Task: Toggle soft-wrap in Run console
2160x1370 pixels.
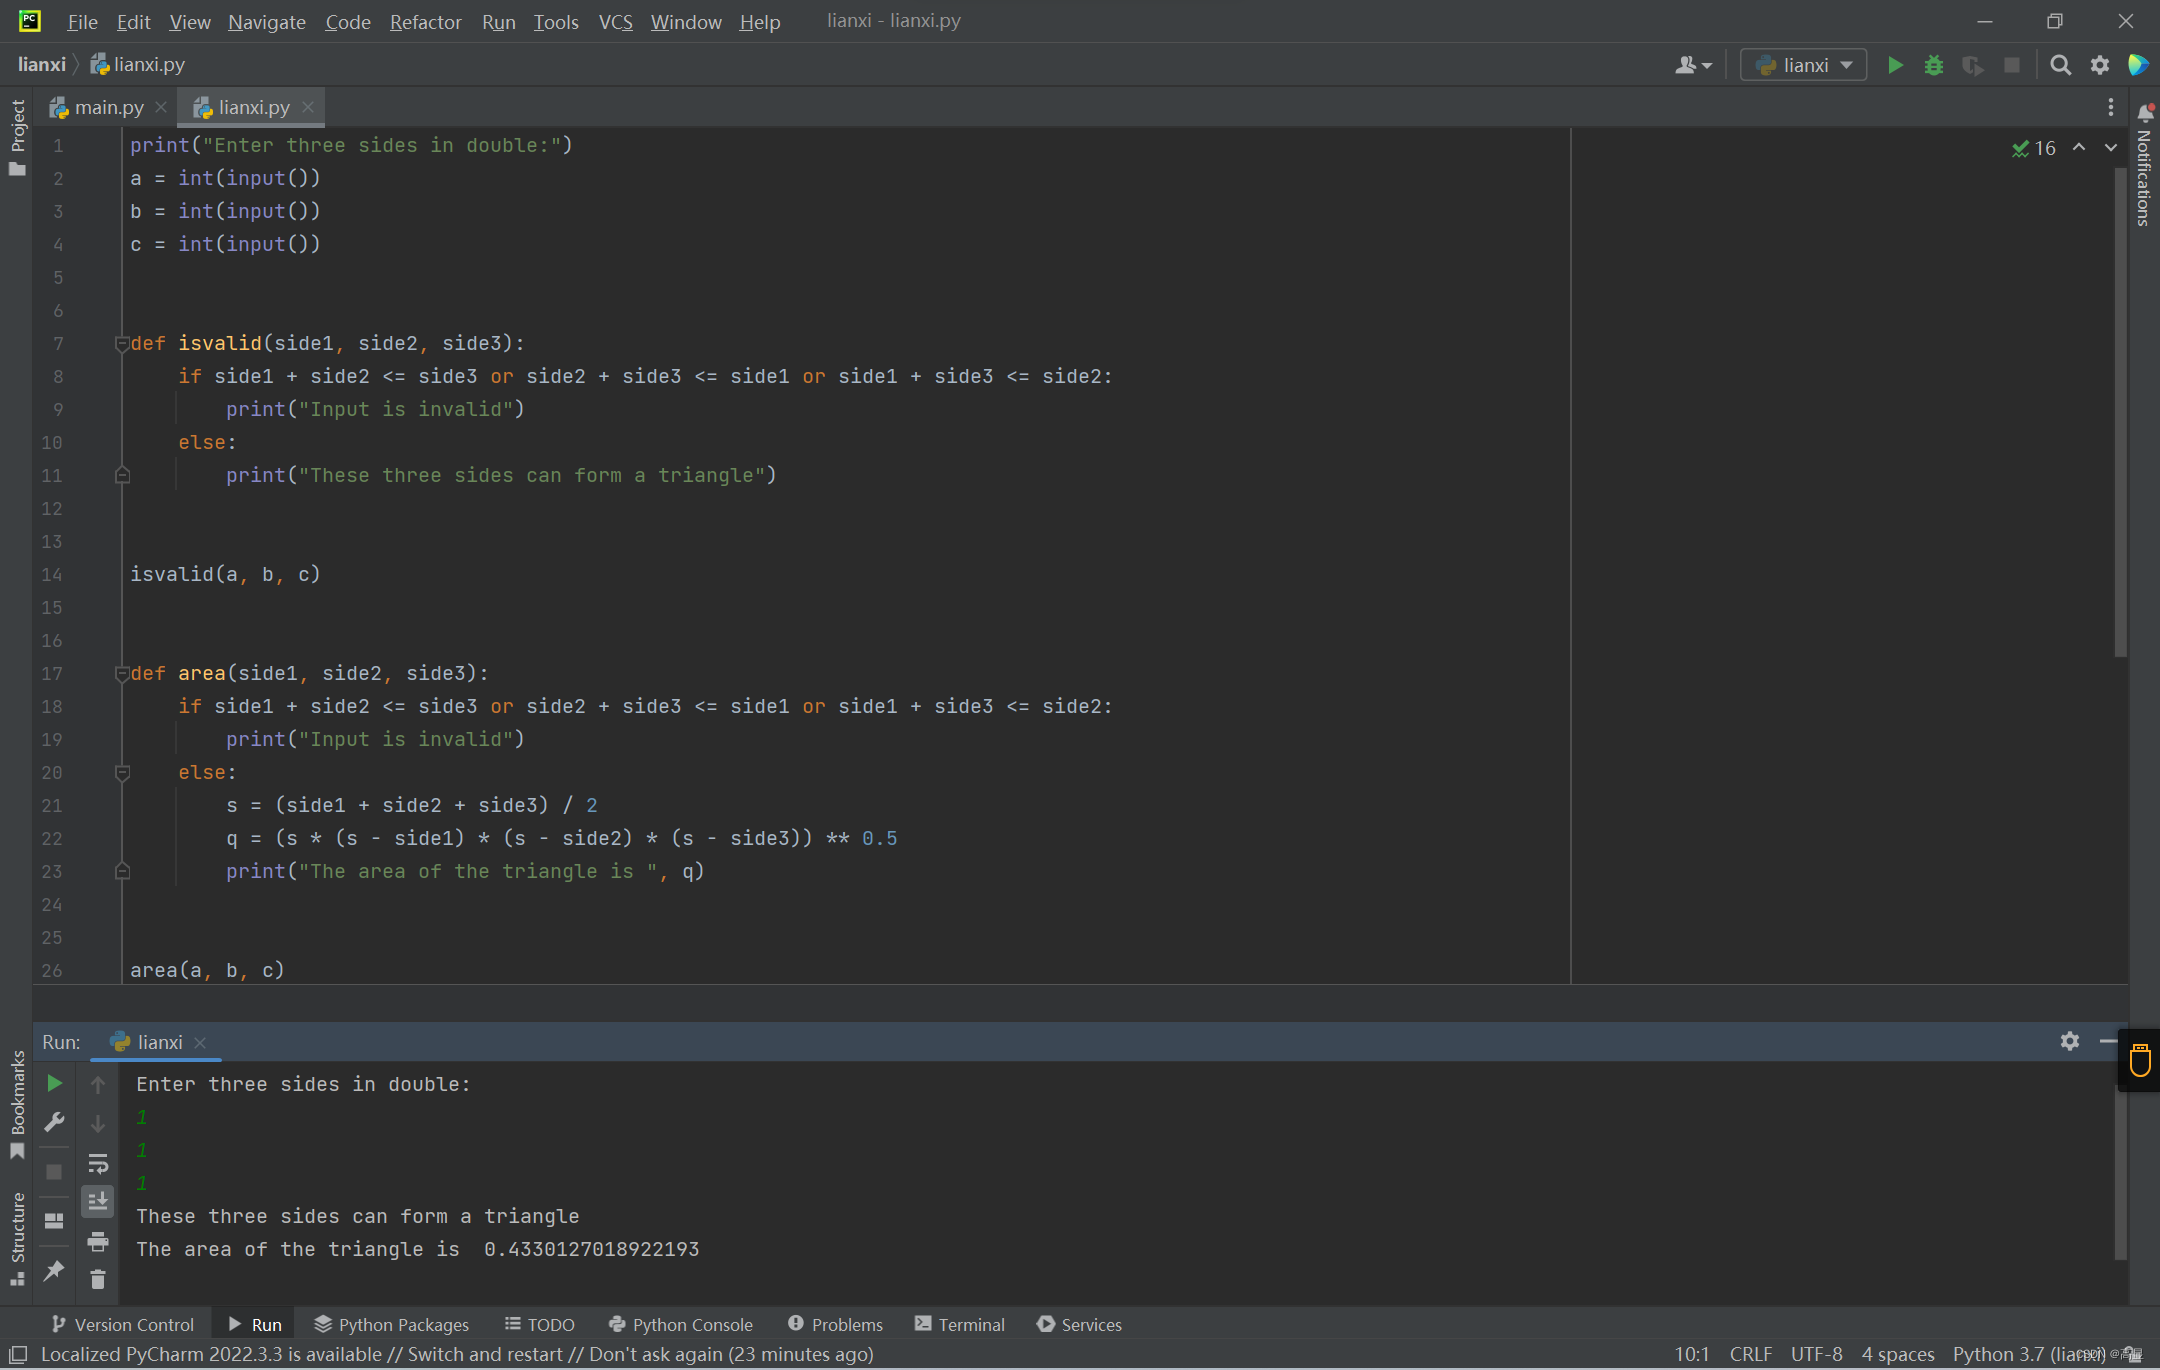Action: (98, 1163)
